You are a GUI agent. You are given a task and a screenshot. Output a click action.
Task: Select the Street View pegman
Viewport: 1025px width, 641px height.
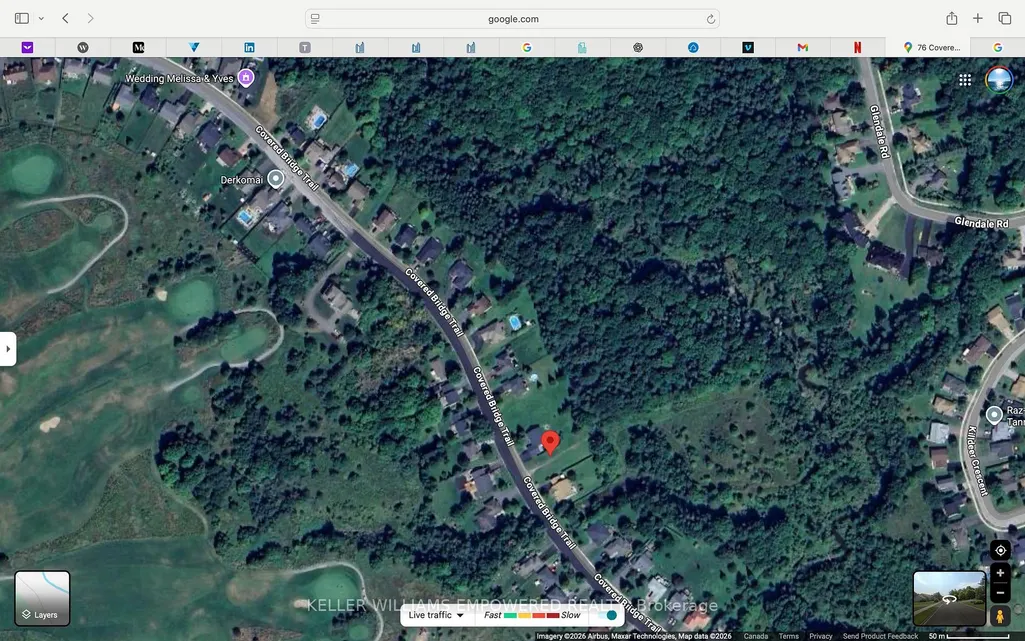pyautogui.click(x=1000, y=616)
